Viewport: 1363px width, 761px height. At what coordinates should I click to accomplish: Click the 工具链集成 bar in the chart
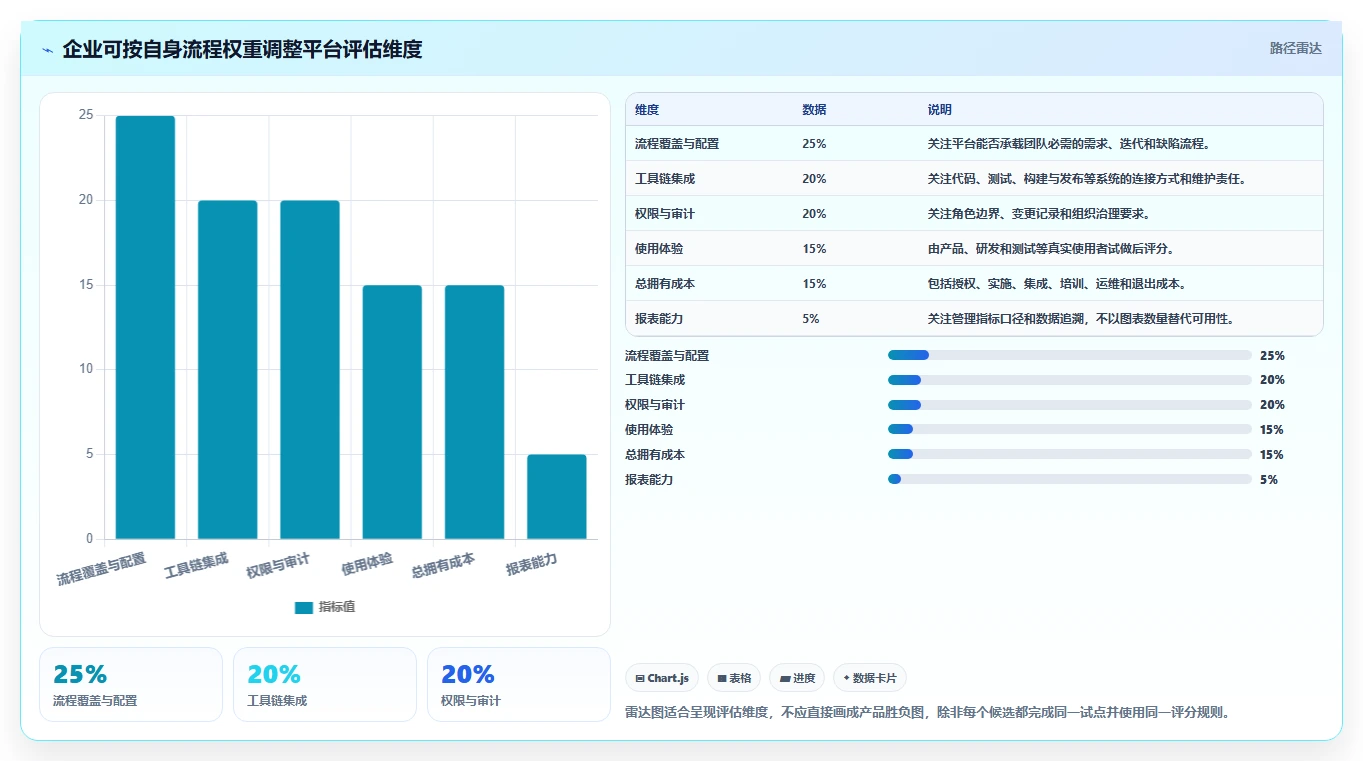(228, 370)
